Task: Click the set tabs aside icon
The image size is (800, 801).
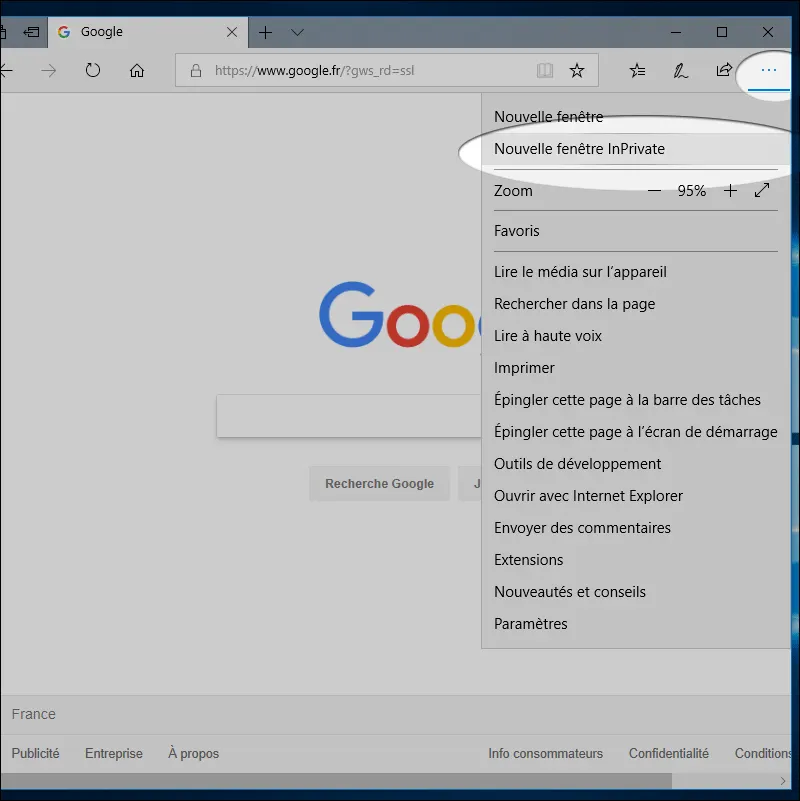Action: (31, 32)
